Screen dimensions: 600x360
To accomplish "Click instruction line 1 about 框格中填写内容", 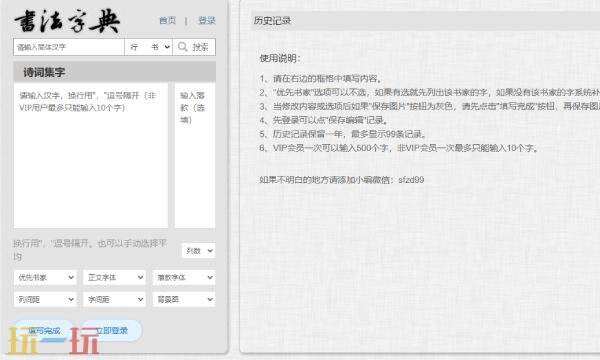I will tap(321, 79).
